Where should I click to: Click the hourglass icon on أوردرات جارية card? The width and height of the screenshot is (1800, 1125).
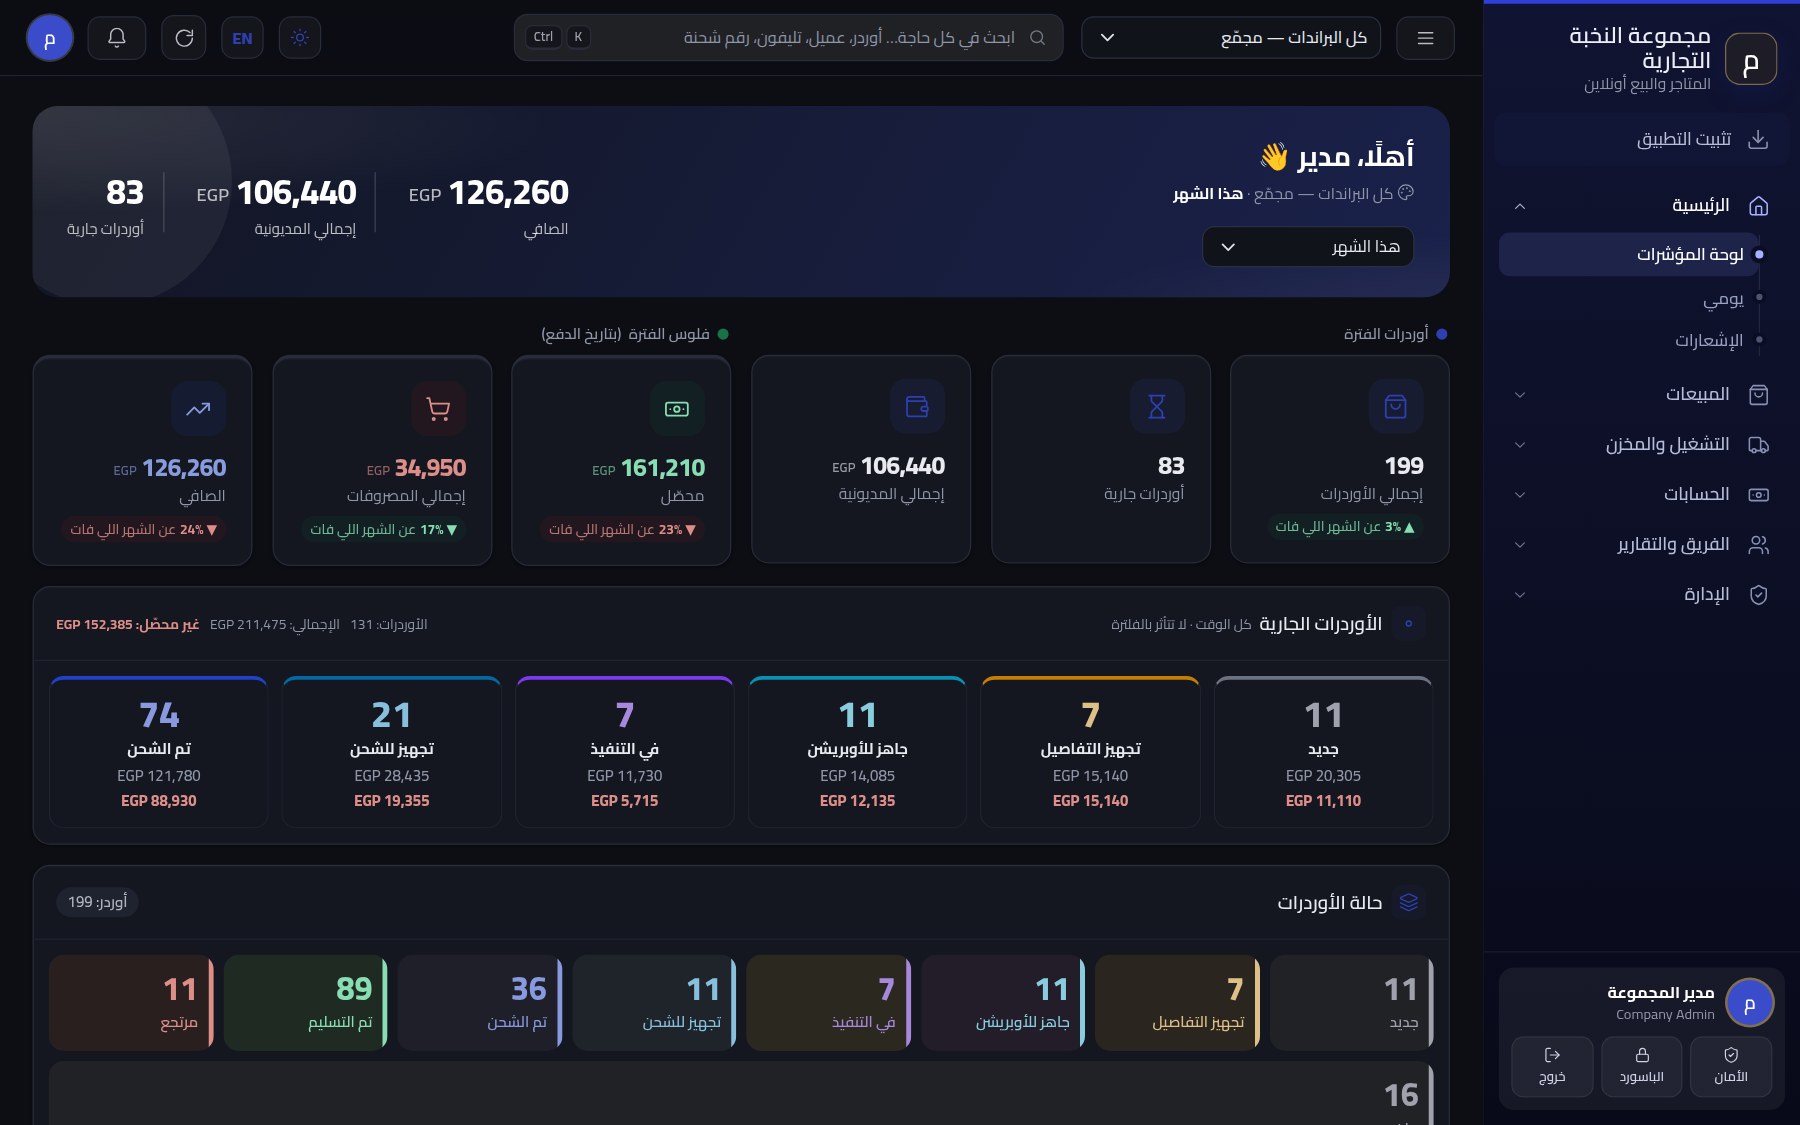point(1157,407)
